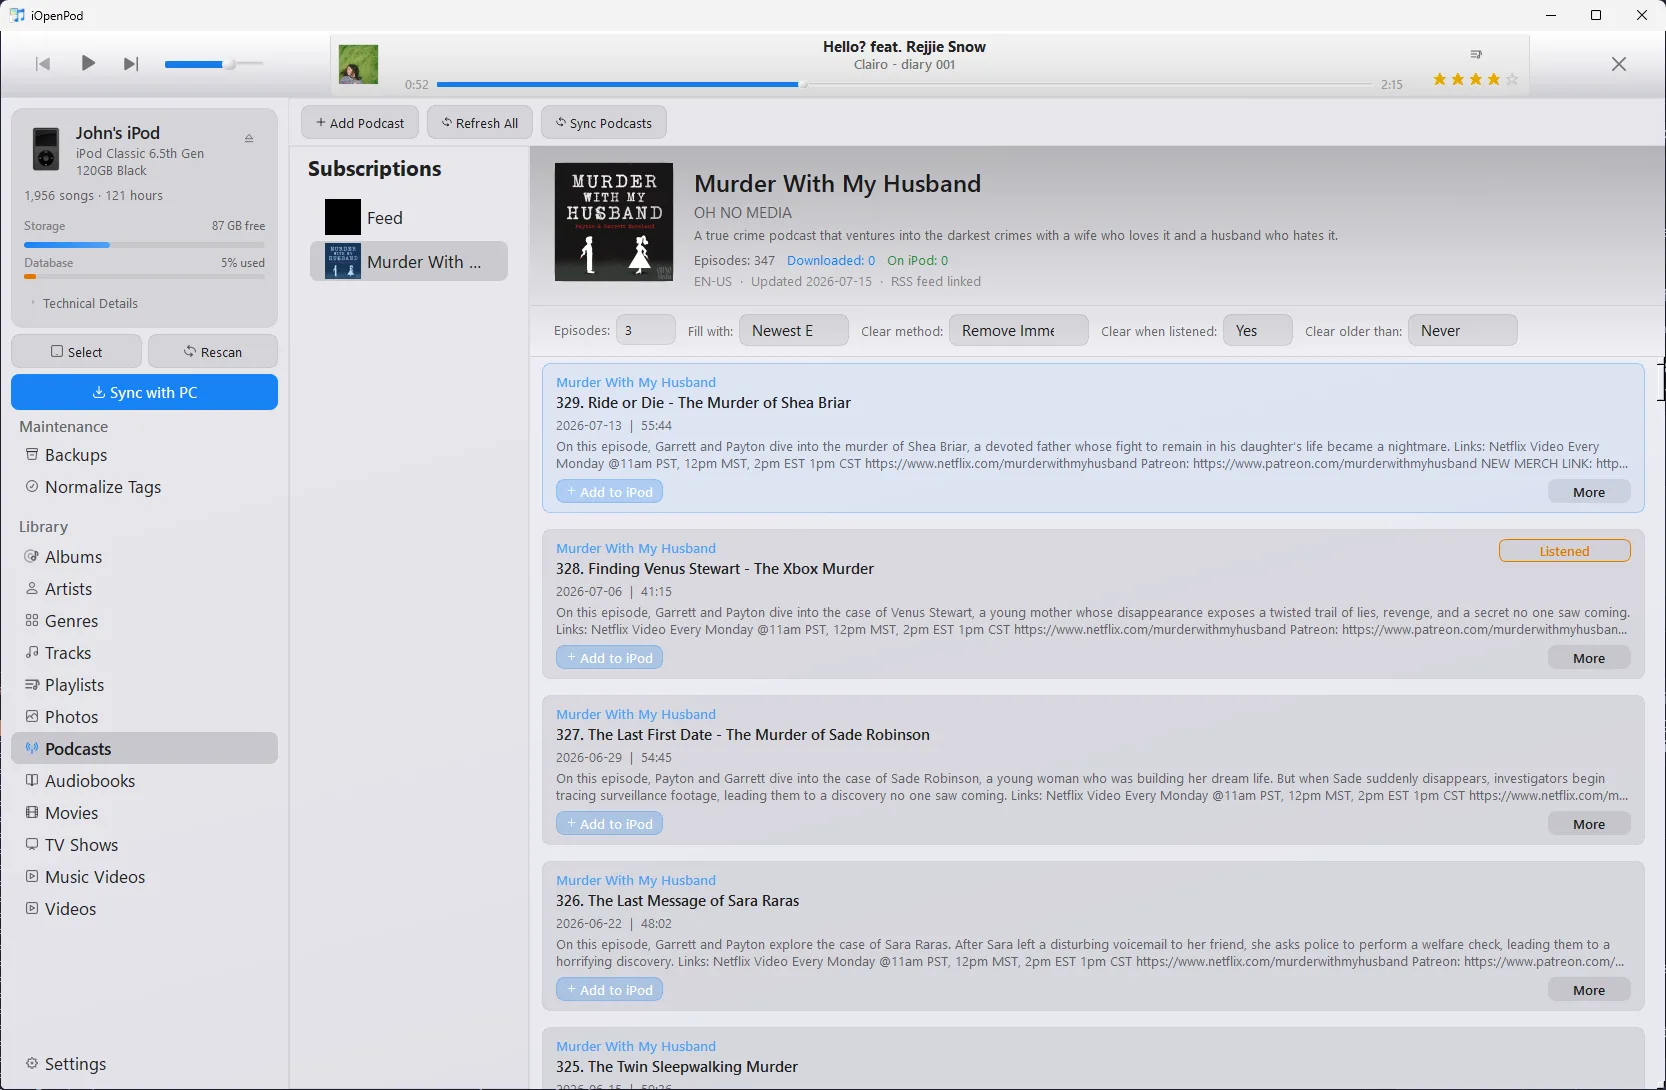Click podcast link above episode 325 title
Image resolution: width=1666 pixels, height=1090 pixels.
click(636, 1046)
